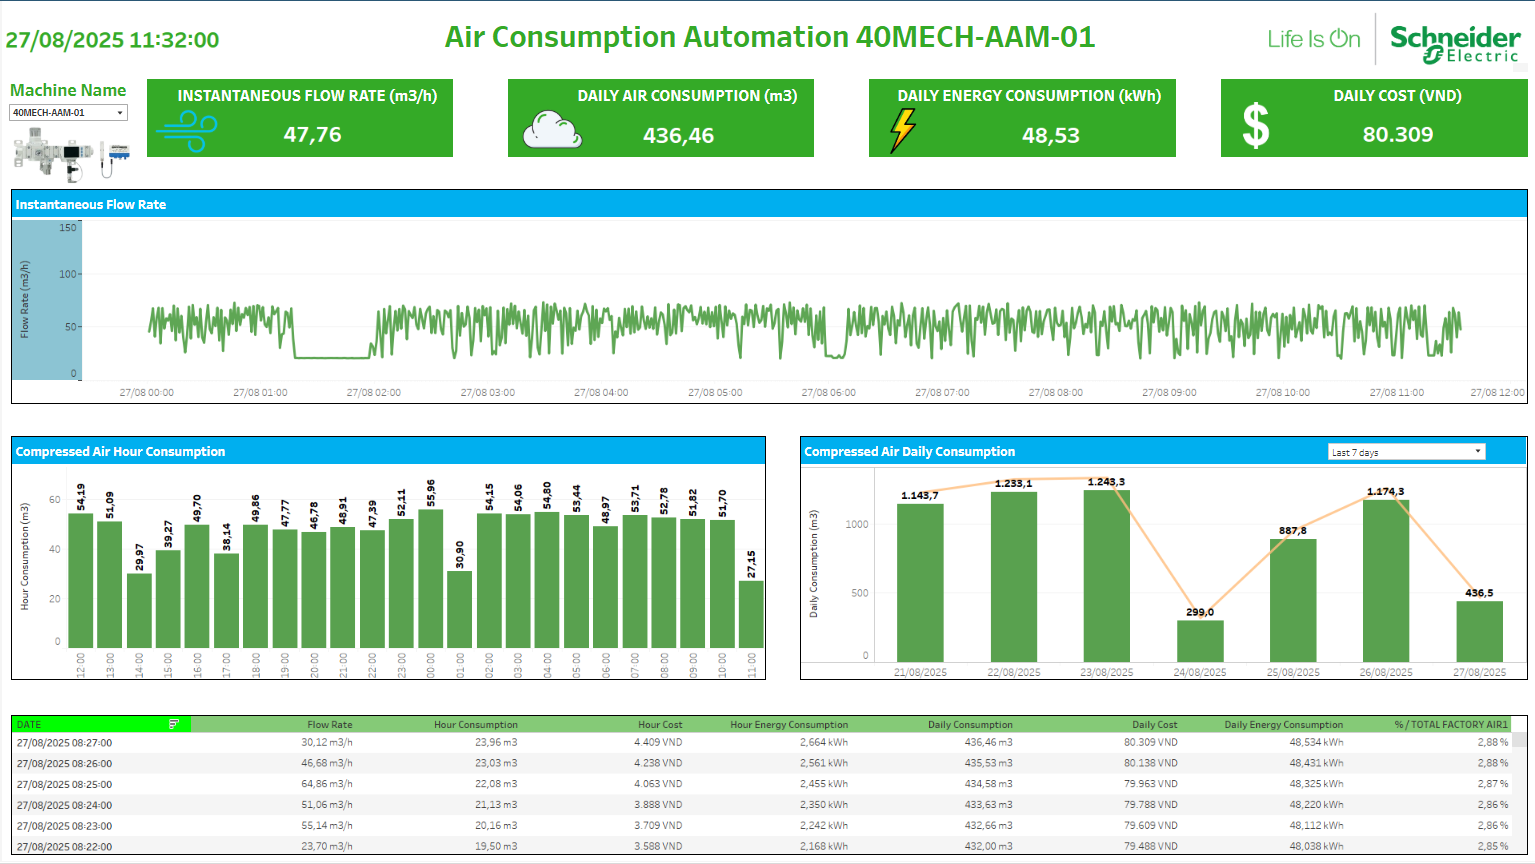1535x864 pixels.
Task: Click the wind icon in flow rate card
Action: coord(187,131)
